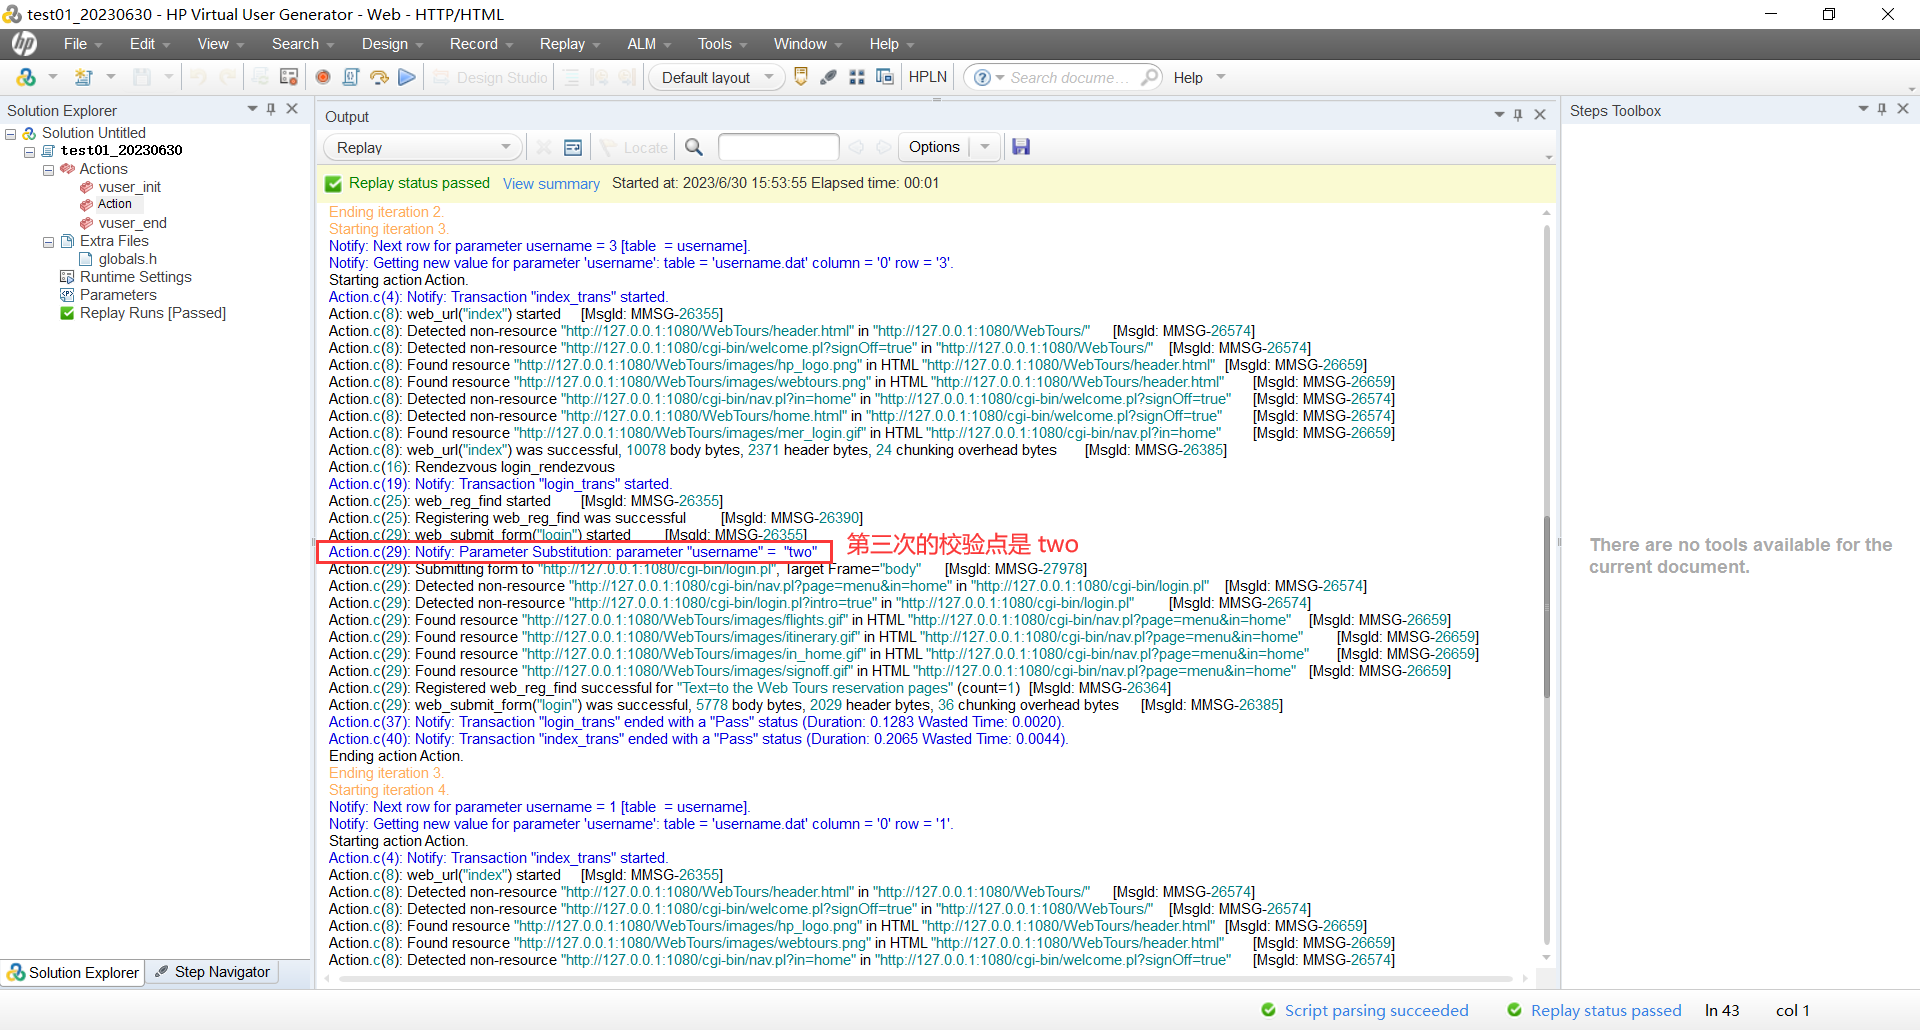Click the Options button
1920x1030 pixels.
pos(934,147)
